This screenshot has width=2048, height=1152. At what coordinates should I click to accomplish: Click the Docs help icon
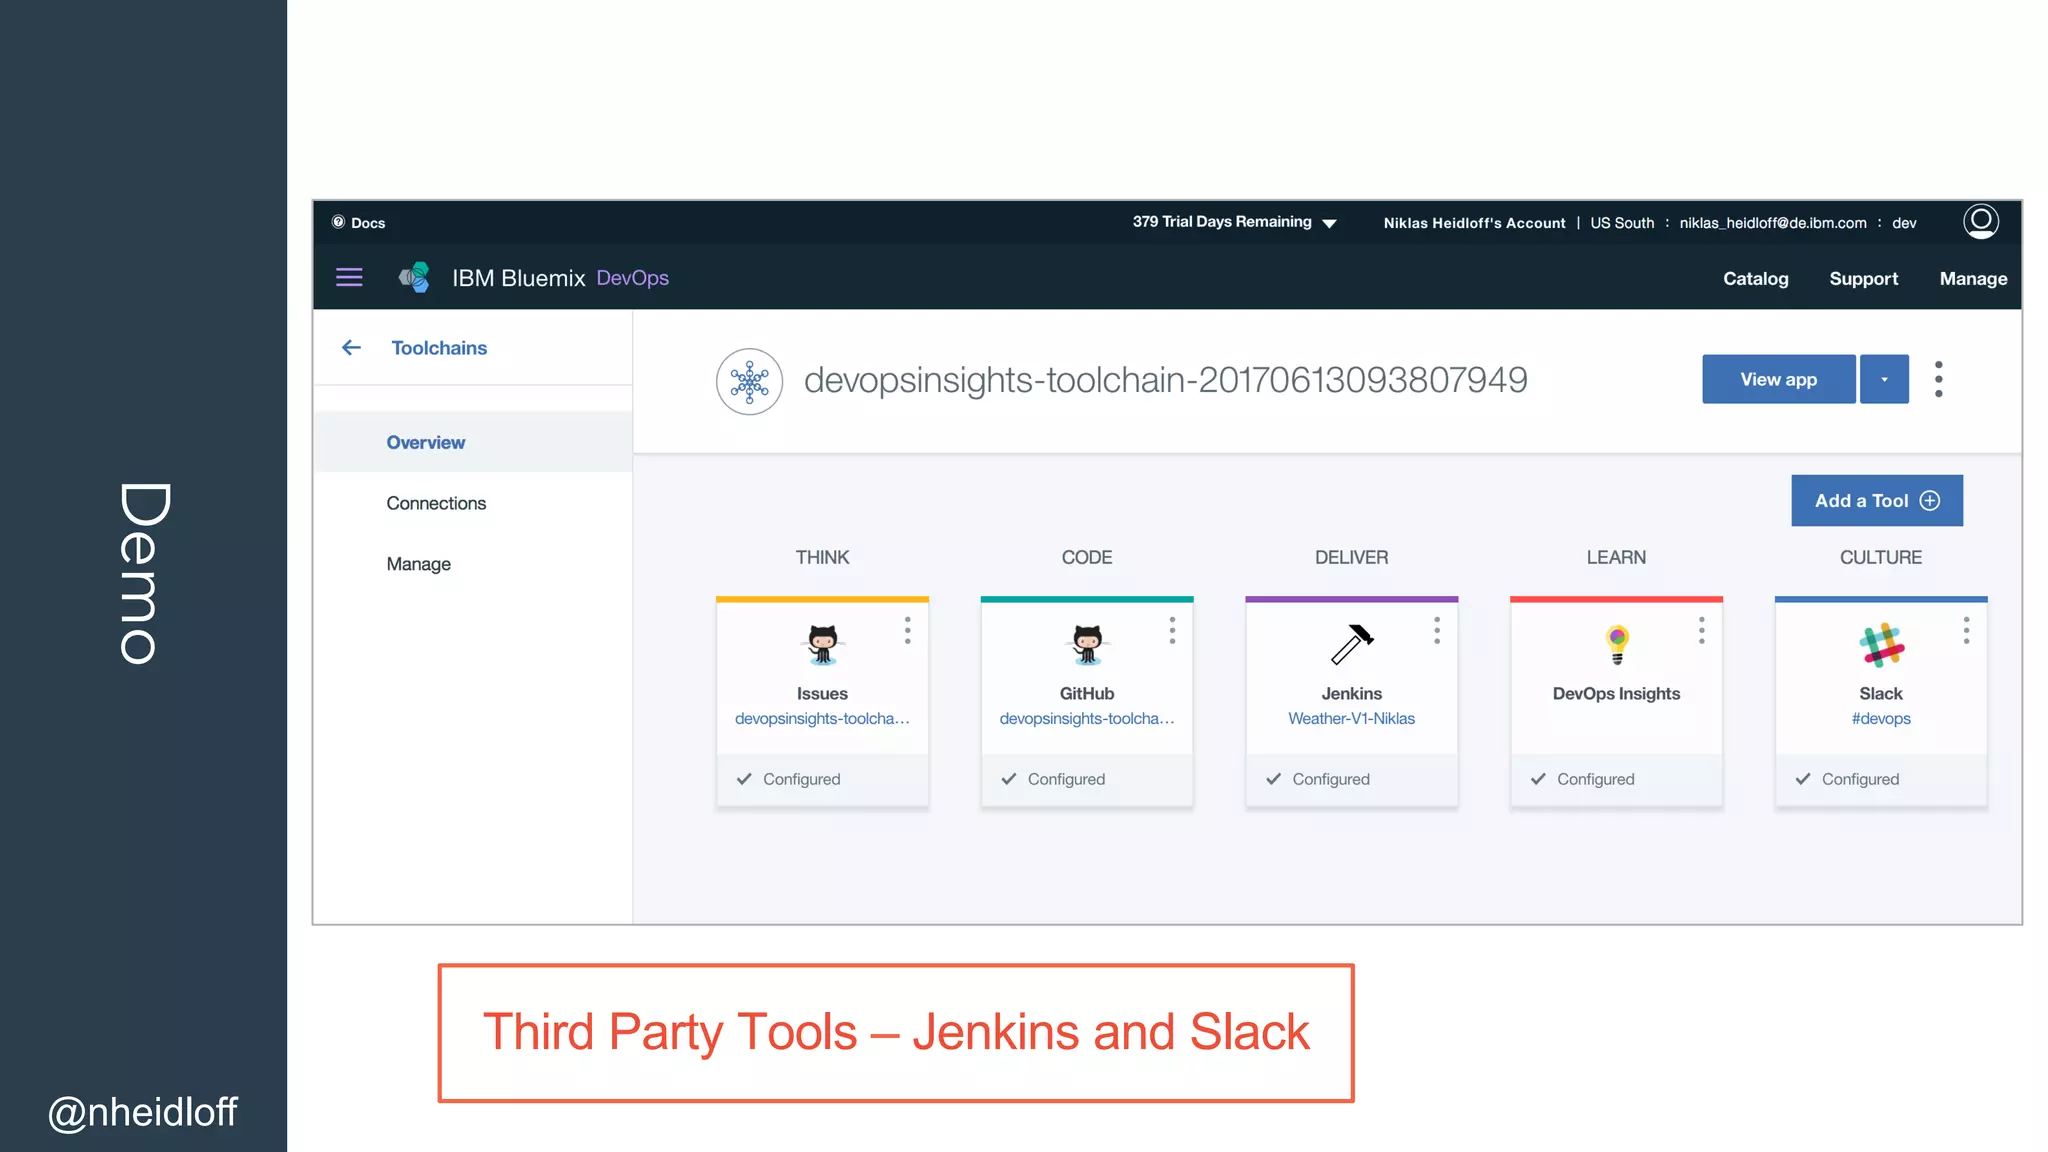tap(338, 222)
